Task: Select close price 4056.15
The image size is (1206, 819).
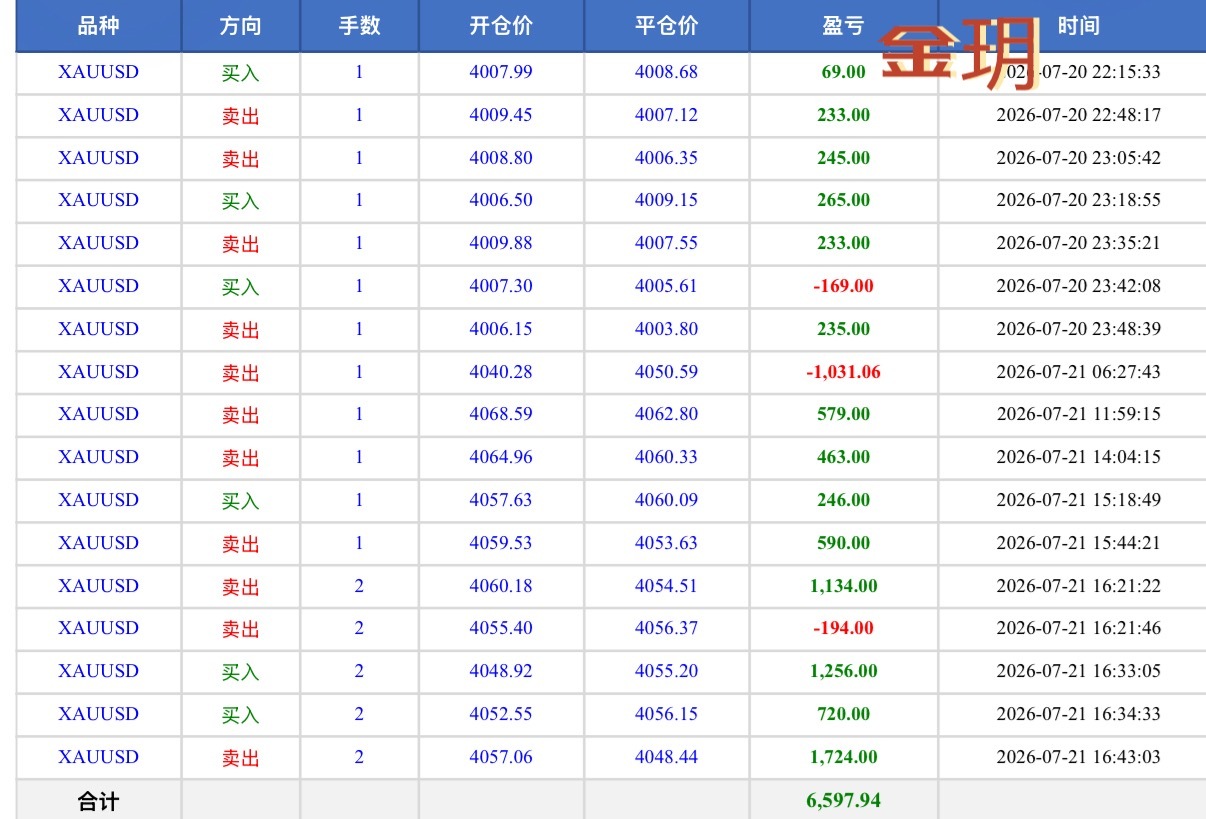Action: [666, 714]
